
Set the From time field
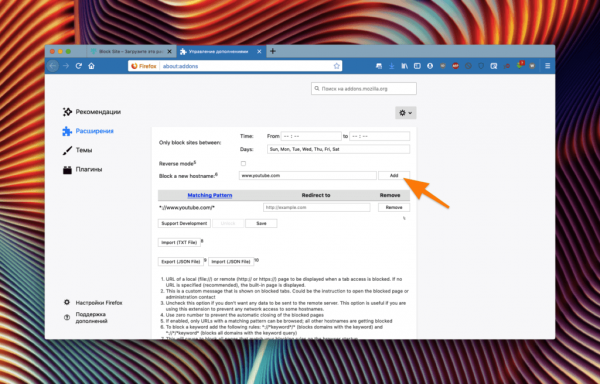coord(311,136)
